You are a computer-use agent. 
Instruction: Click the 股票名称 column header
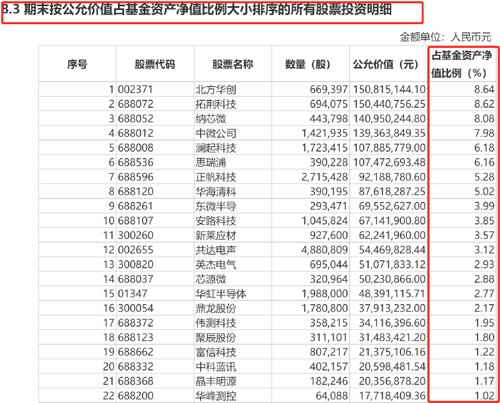(233, 64)
